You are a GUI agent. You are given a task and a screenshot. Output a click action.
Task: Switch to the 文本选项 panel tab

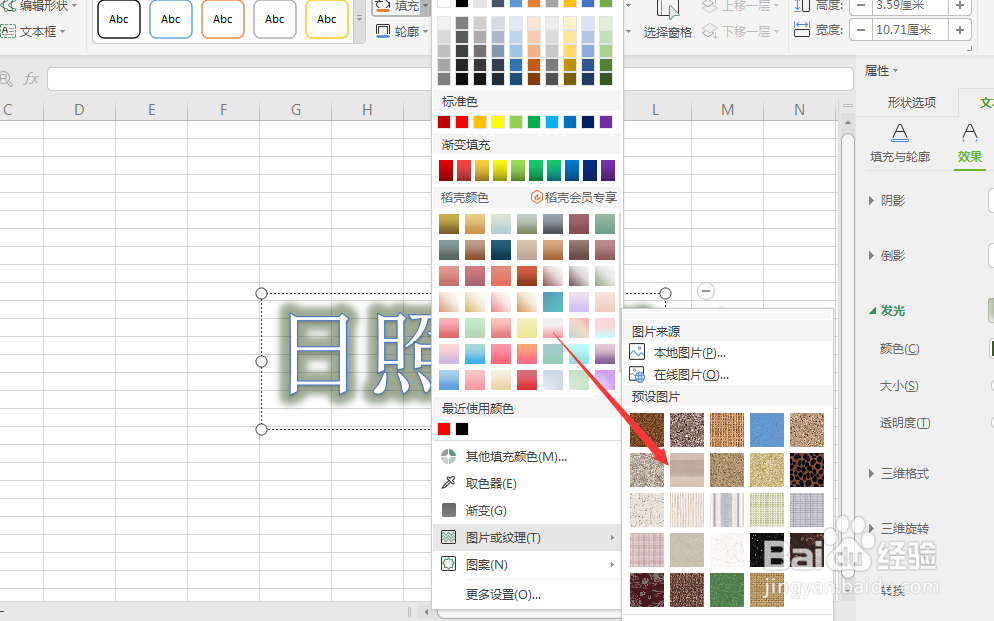click(984, 101)
